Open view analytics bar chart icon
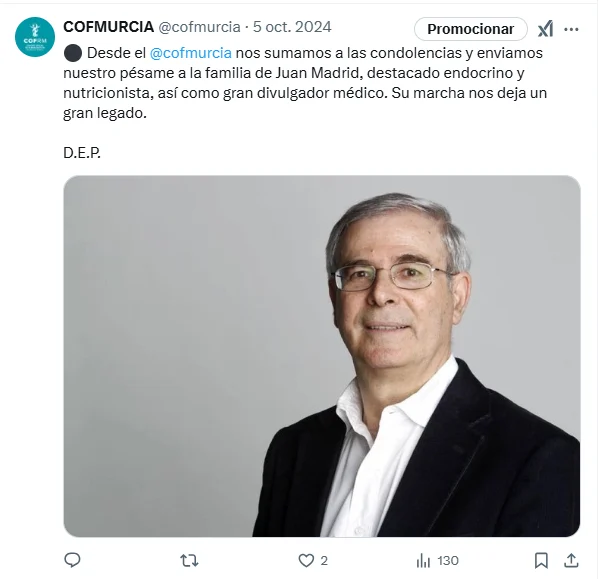 [423, 561]
